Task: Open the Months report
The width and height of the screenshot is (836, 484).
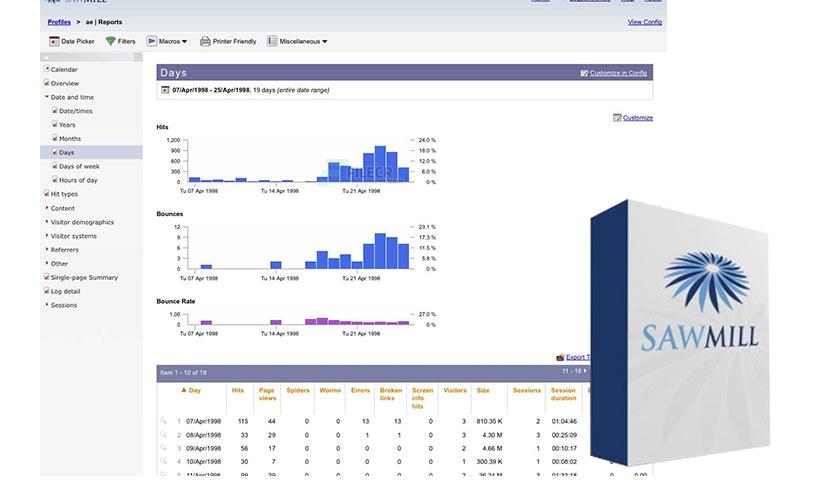Action: (70, 139)
